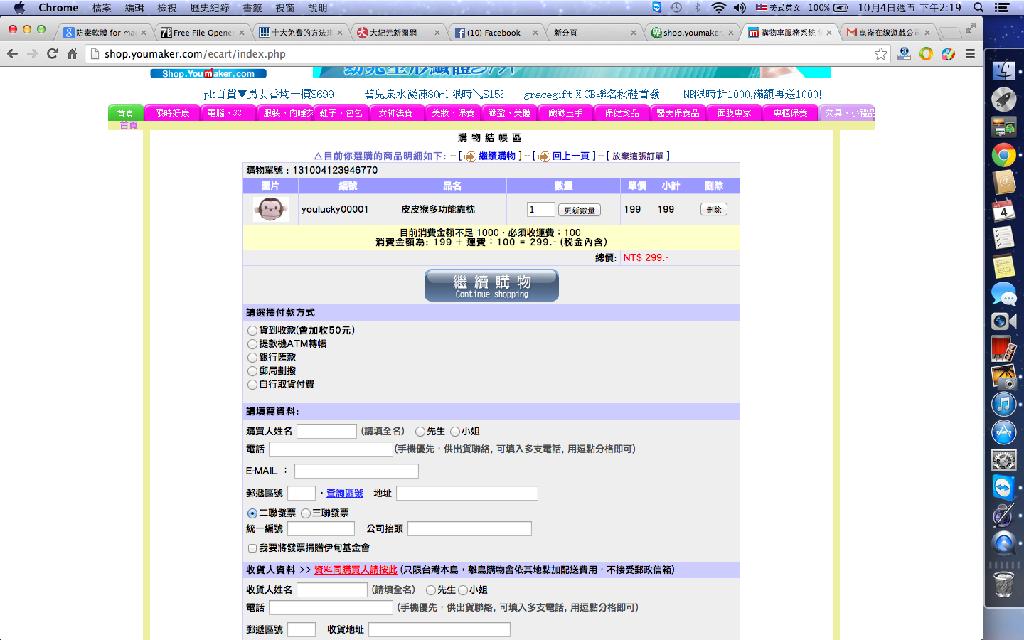Launch Google Chrome from the Dock

point(1004,154)
